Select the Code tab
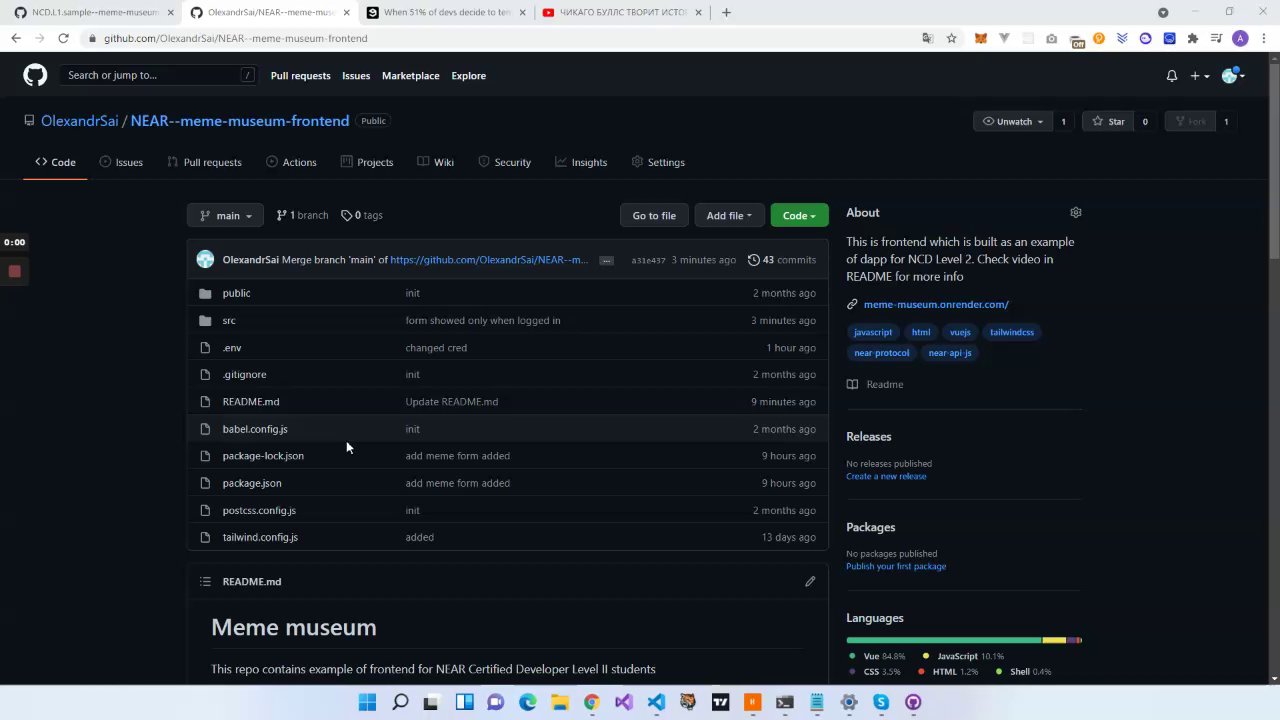 click(x=55, y=162)
